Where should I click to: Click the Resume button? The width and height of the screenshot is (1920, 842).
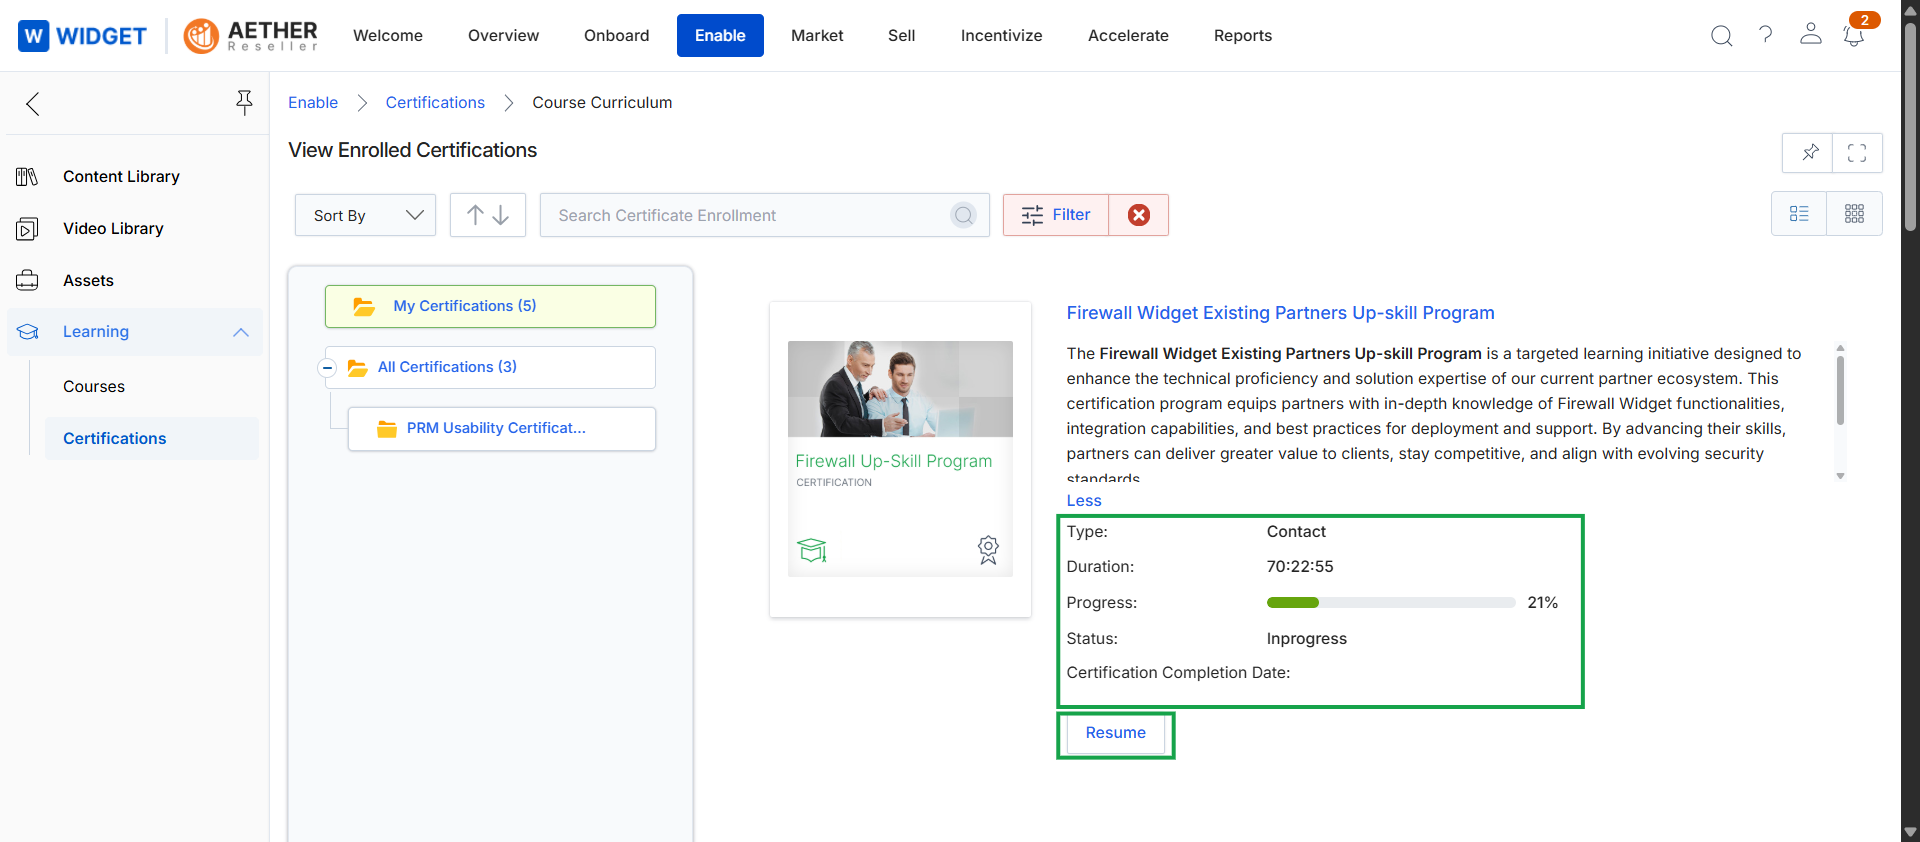click(1116, 734)
